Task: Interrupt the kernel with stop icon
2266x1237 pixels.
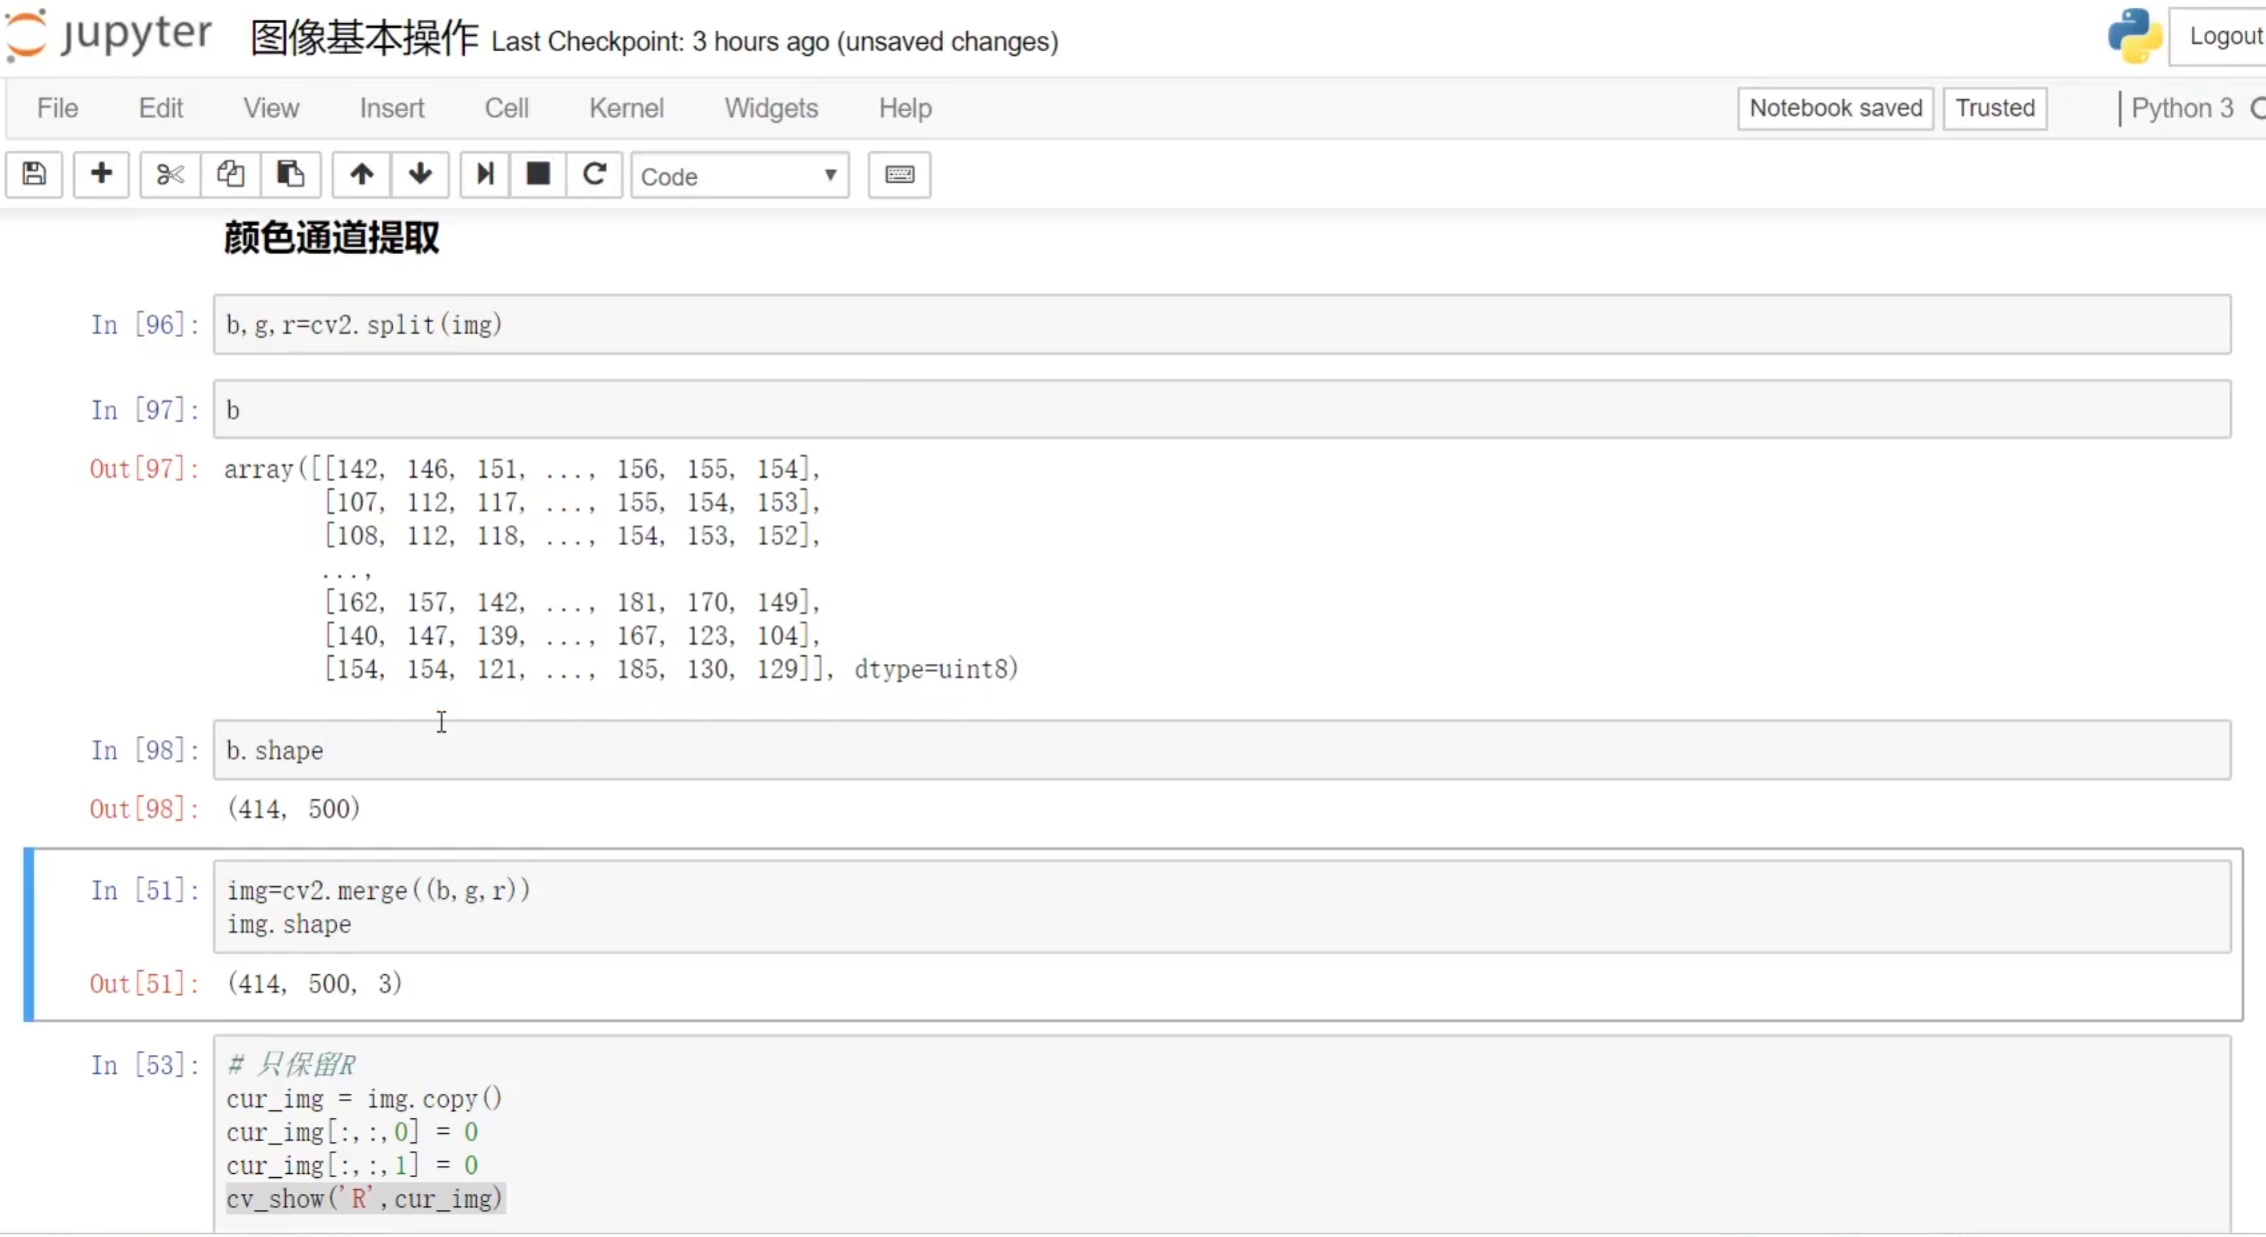Action: pyautogui.click(x=538, y=174)
